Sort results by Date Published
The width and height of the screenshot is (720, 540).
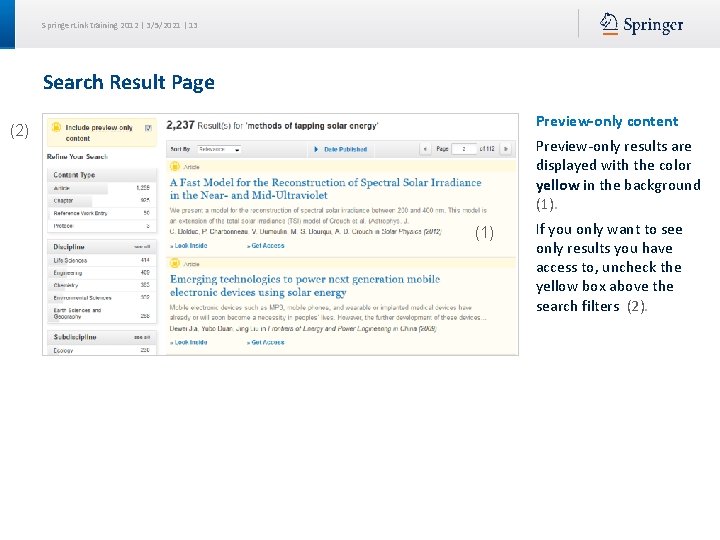(x=345, y=149)
